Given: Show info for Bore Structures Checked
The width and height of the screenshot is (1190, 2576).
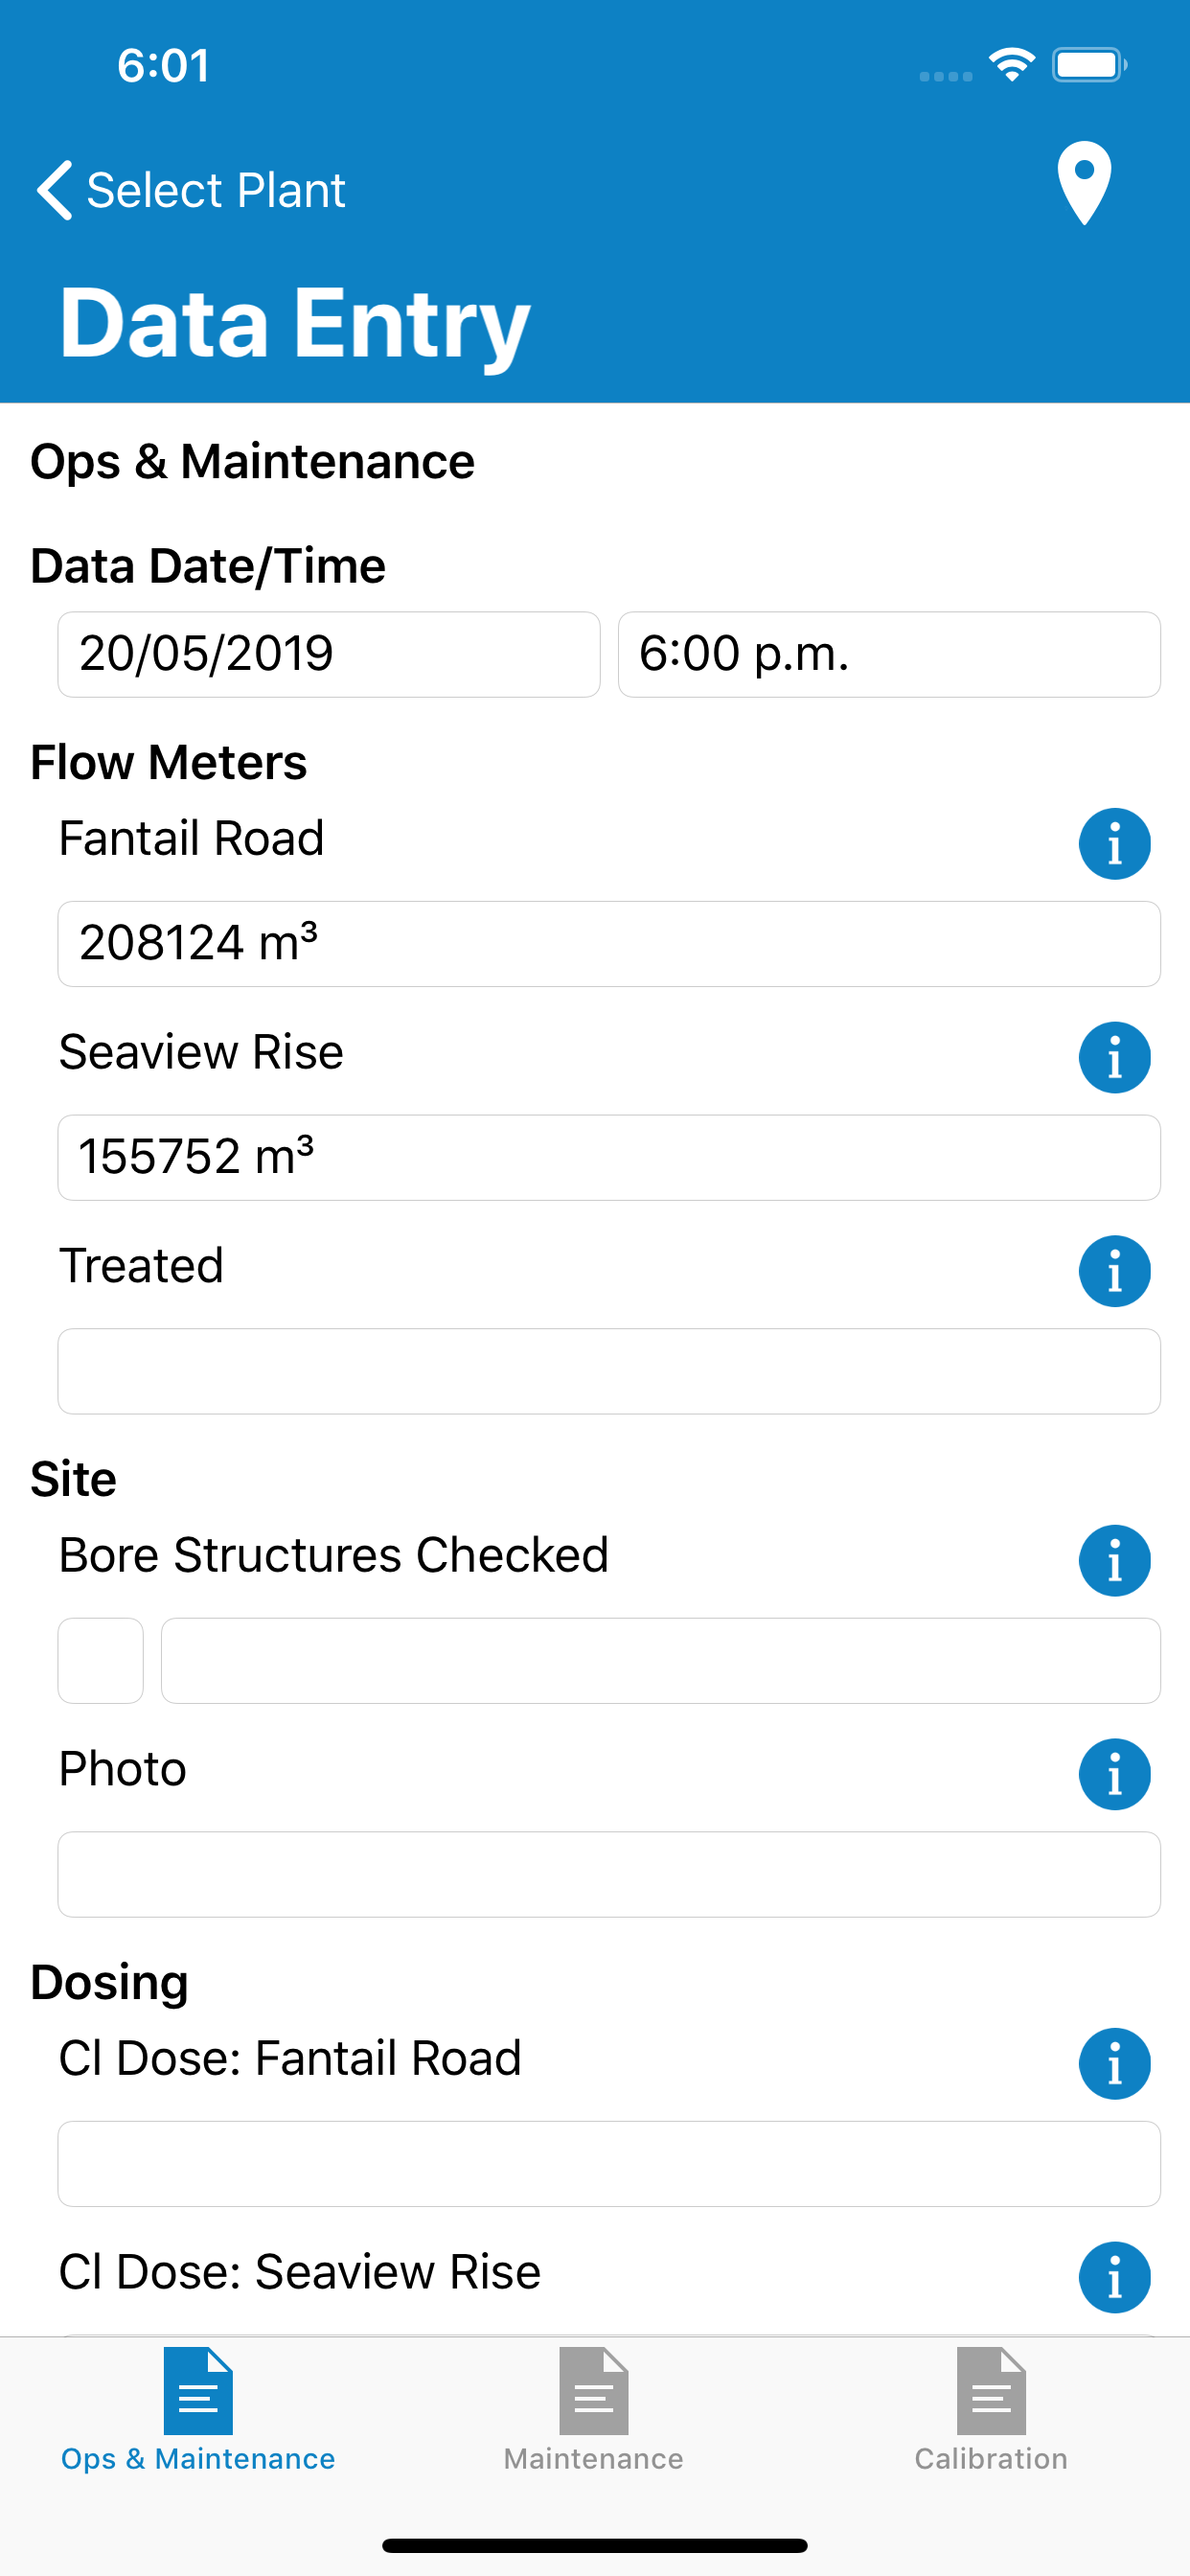Looking at the screenshot, I should [1114, 1561].
